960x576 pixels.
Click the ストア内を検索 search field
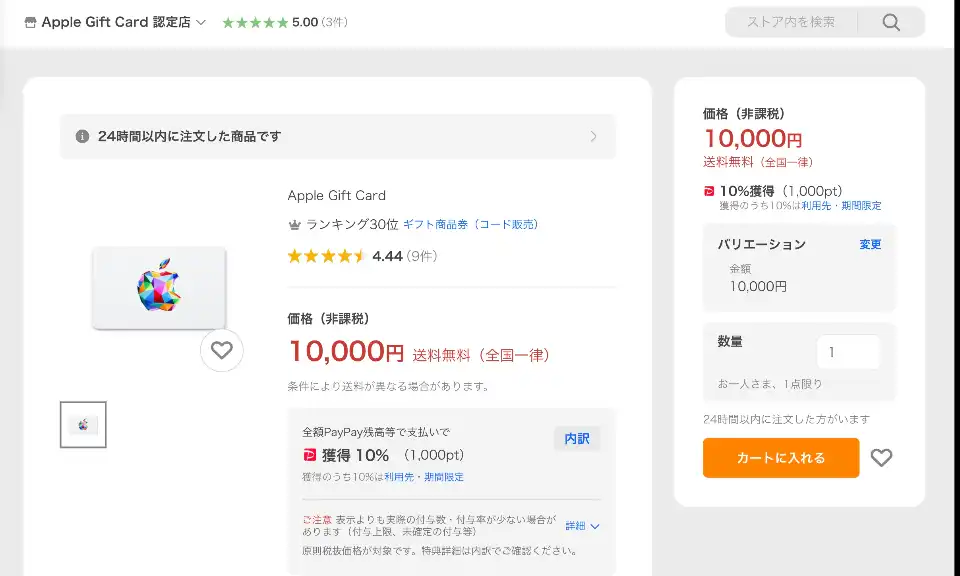[790, 22]
